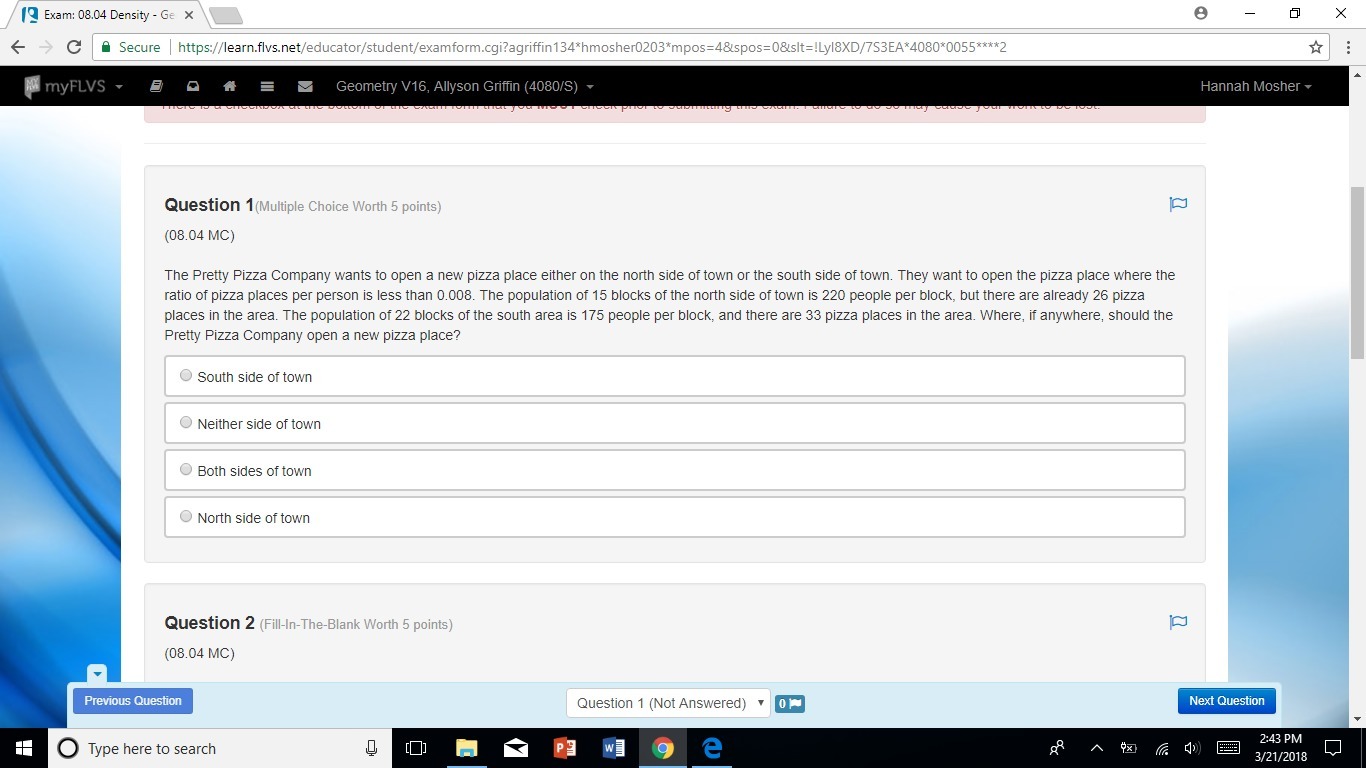The image size is (1366, 768).
Task: Click the scrollbar up arrow
Action: [1357, 74]
